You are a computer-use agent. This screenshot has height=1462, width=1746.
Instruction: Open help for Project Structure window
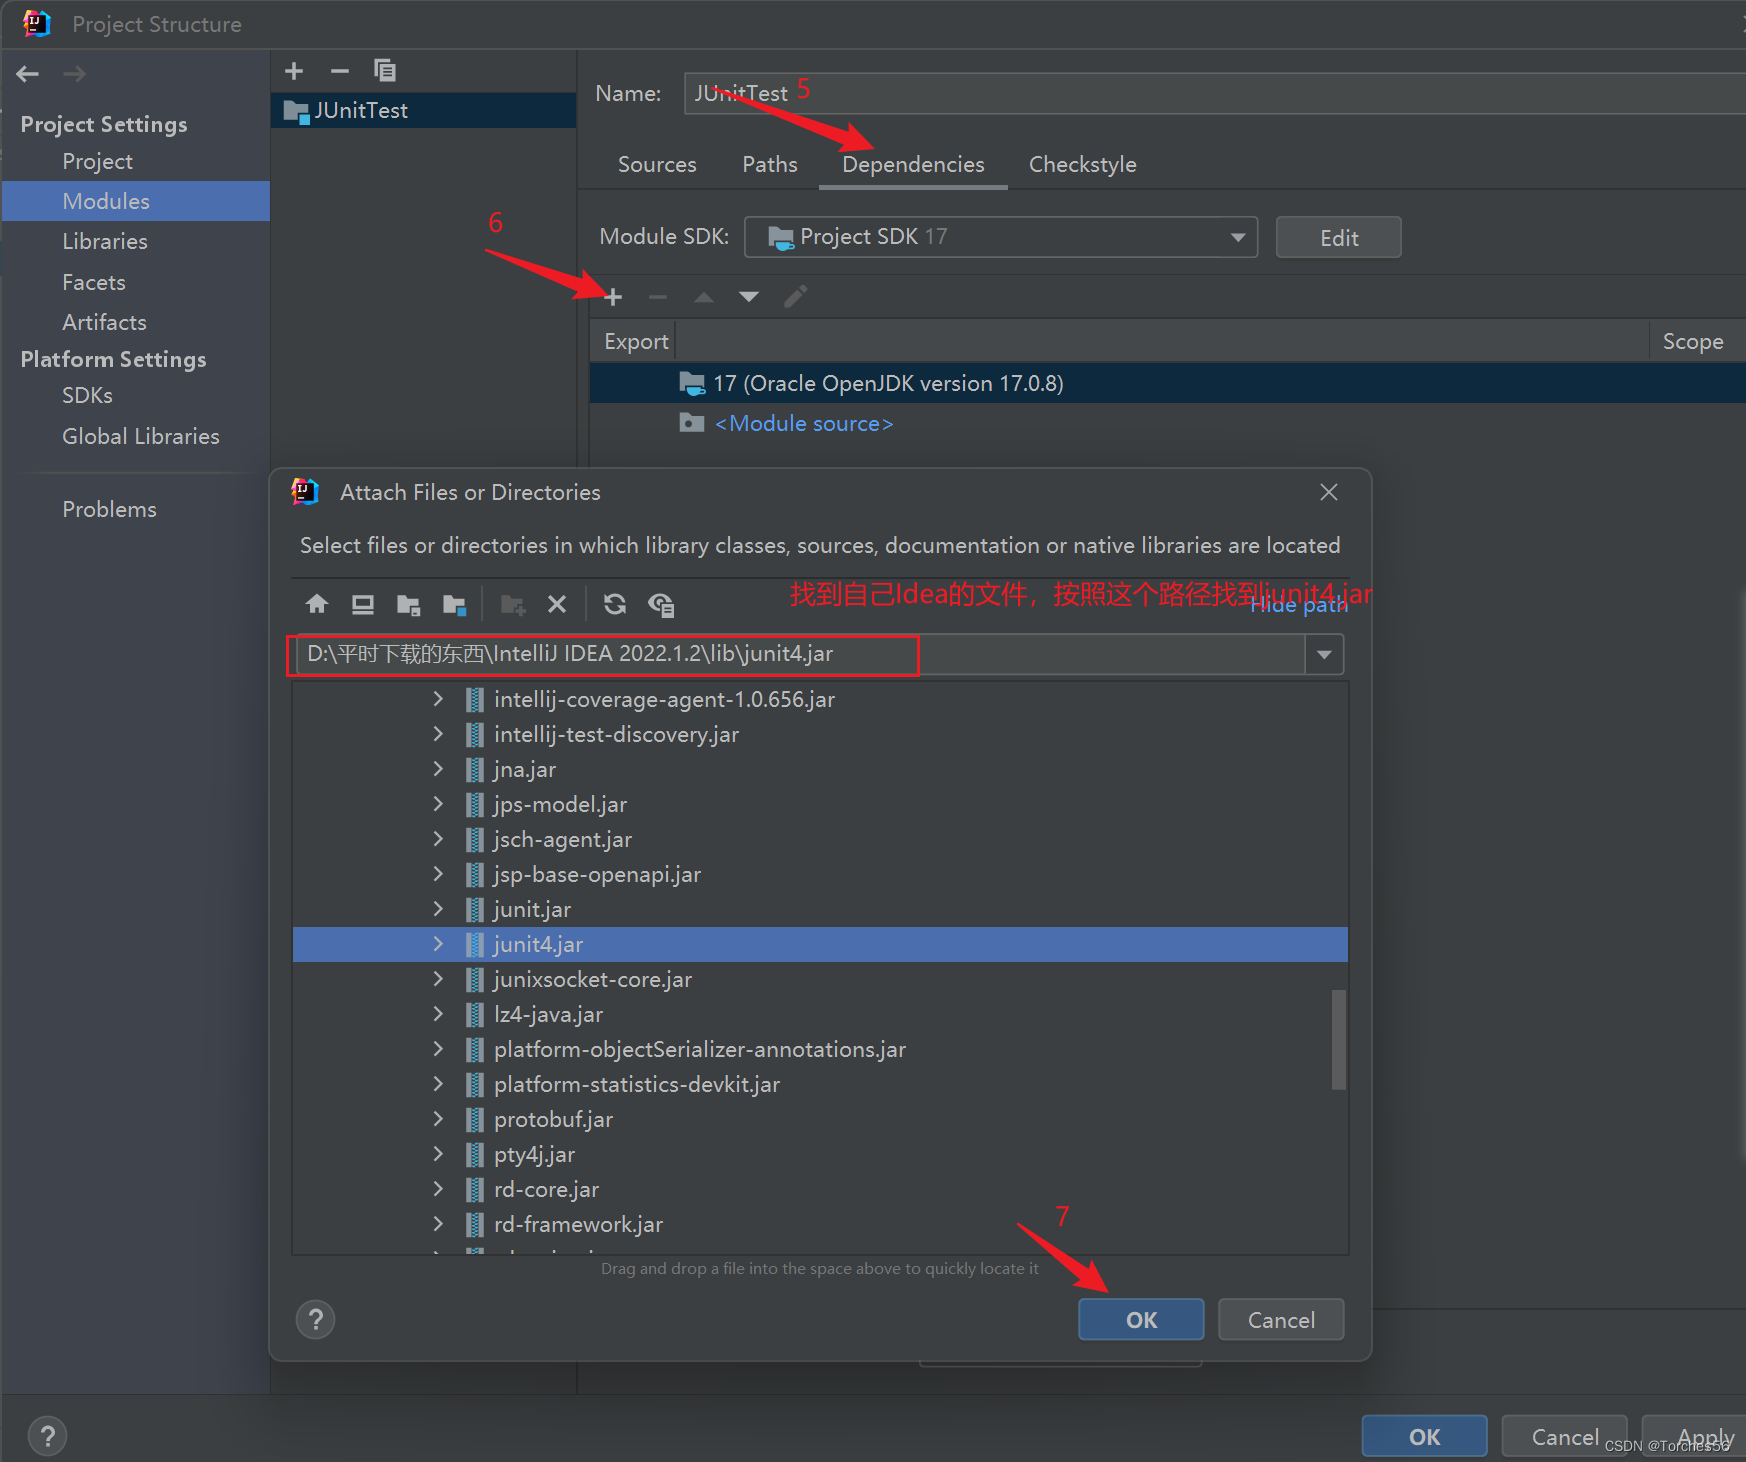47,1437
